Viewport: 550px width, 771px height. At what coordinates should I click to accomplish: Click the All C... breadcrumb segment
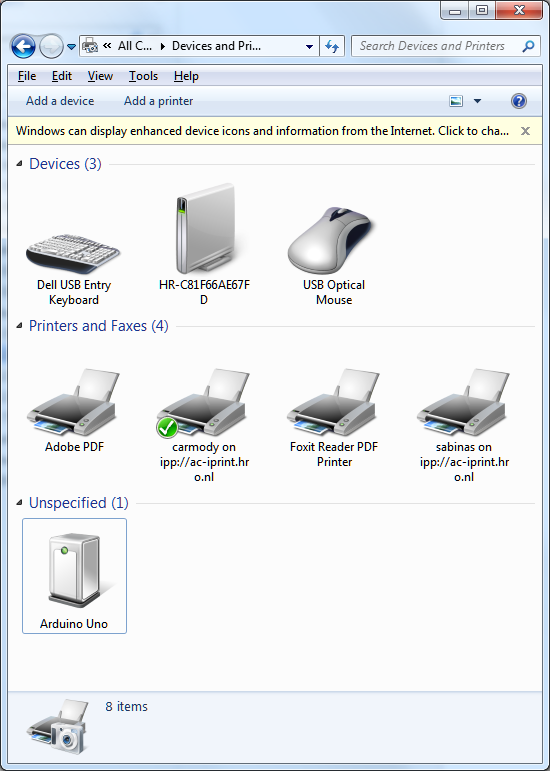pyautogui.click(x=135, y=46)
